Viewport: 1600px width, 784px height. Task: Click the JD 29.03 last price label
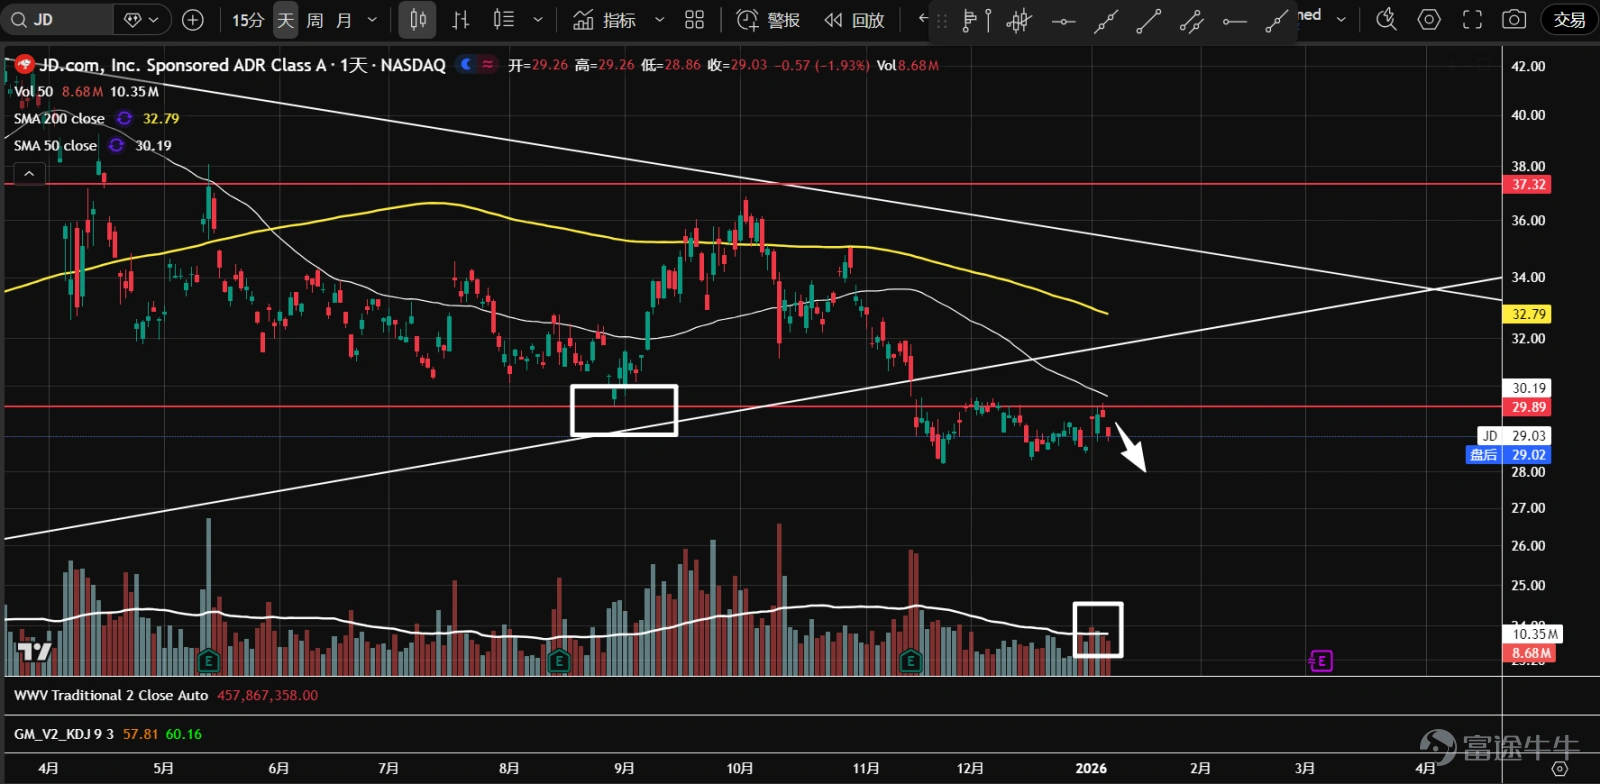1513,436
